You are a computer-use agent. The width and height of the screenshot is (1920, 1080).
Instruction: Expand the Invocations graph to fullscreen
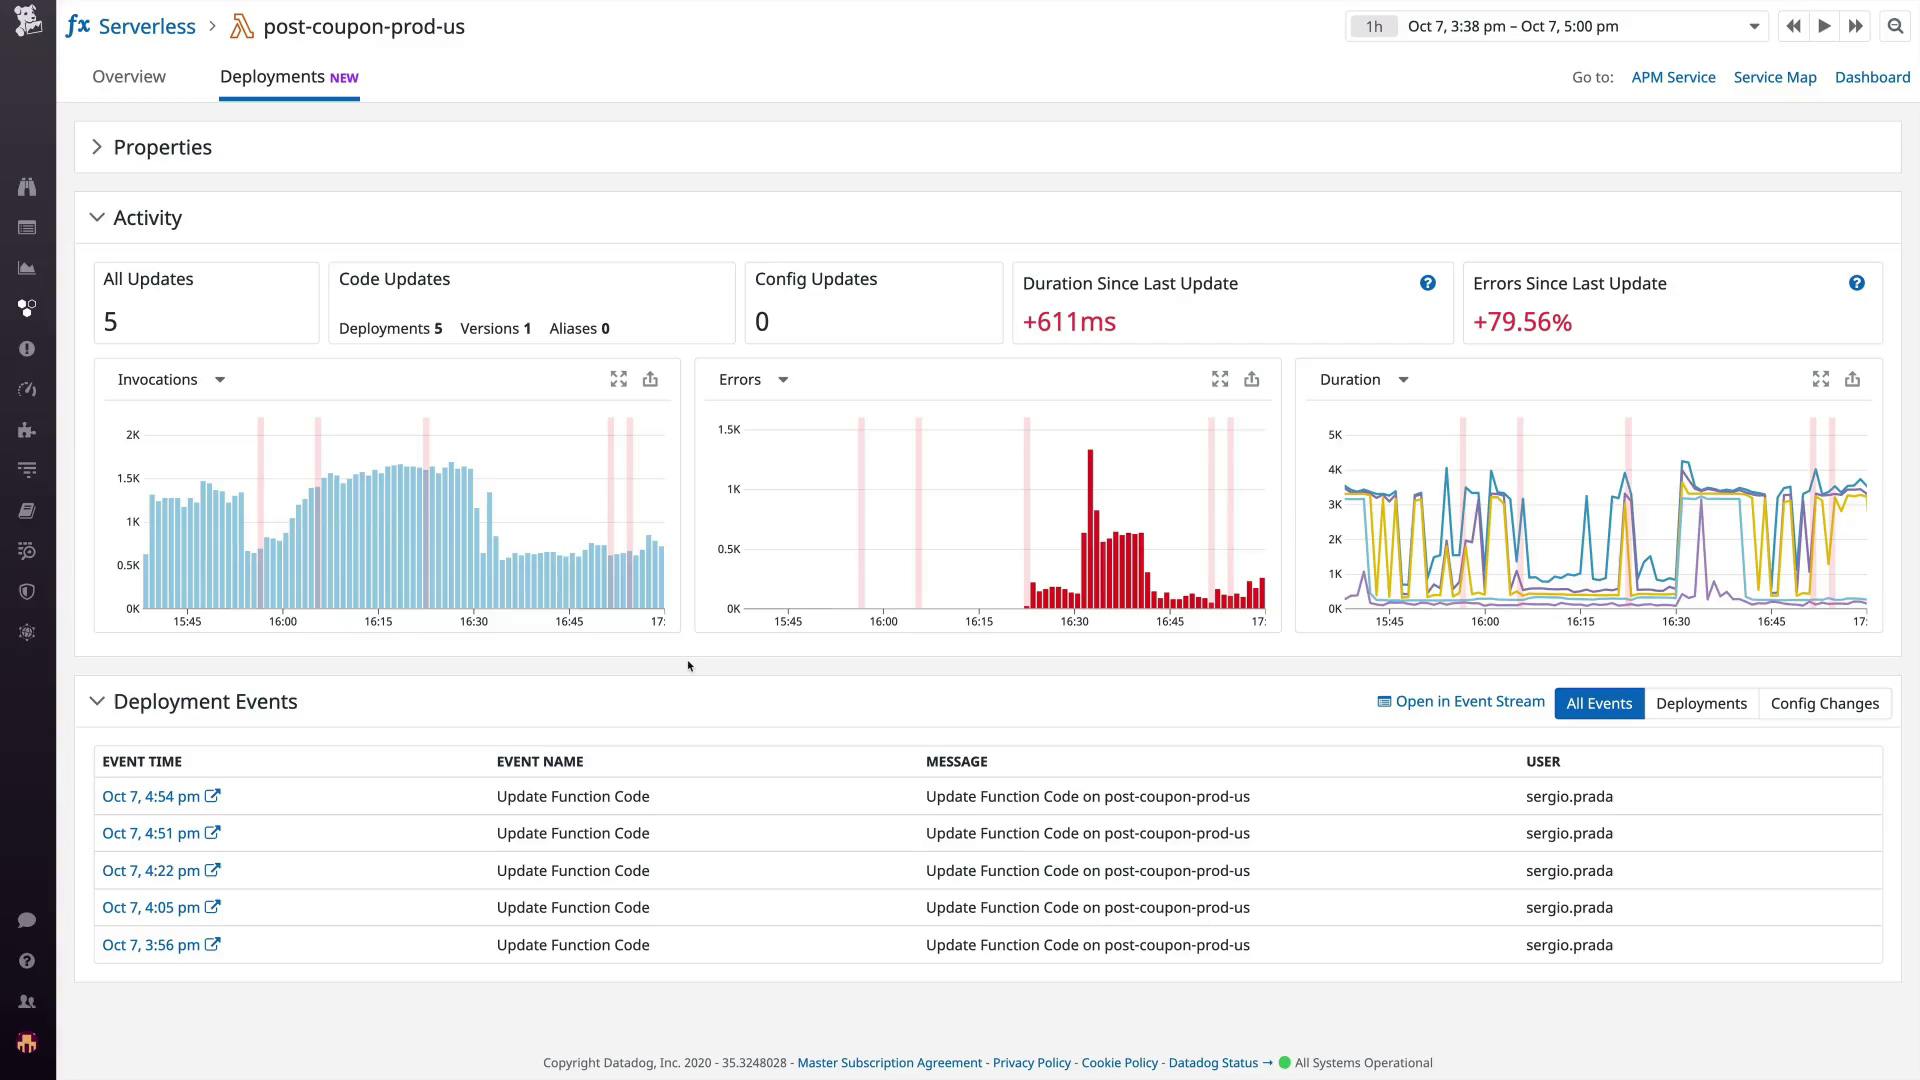pyautogui.click(x=619, y=379)
